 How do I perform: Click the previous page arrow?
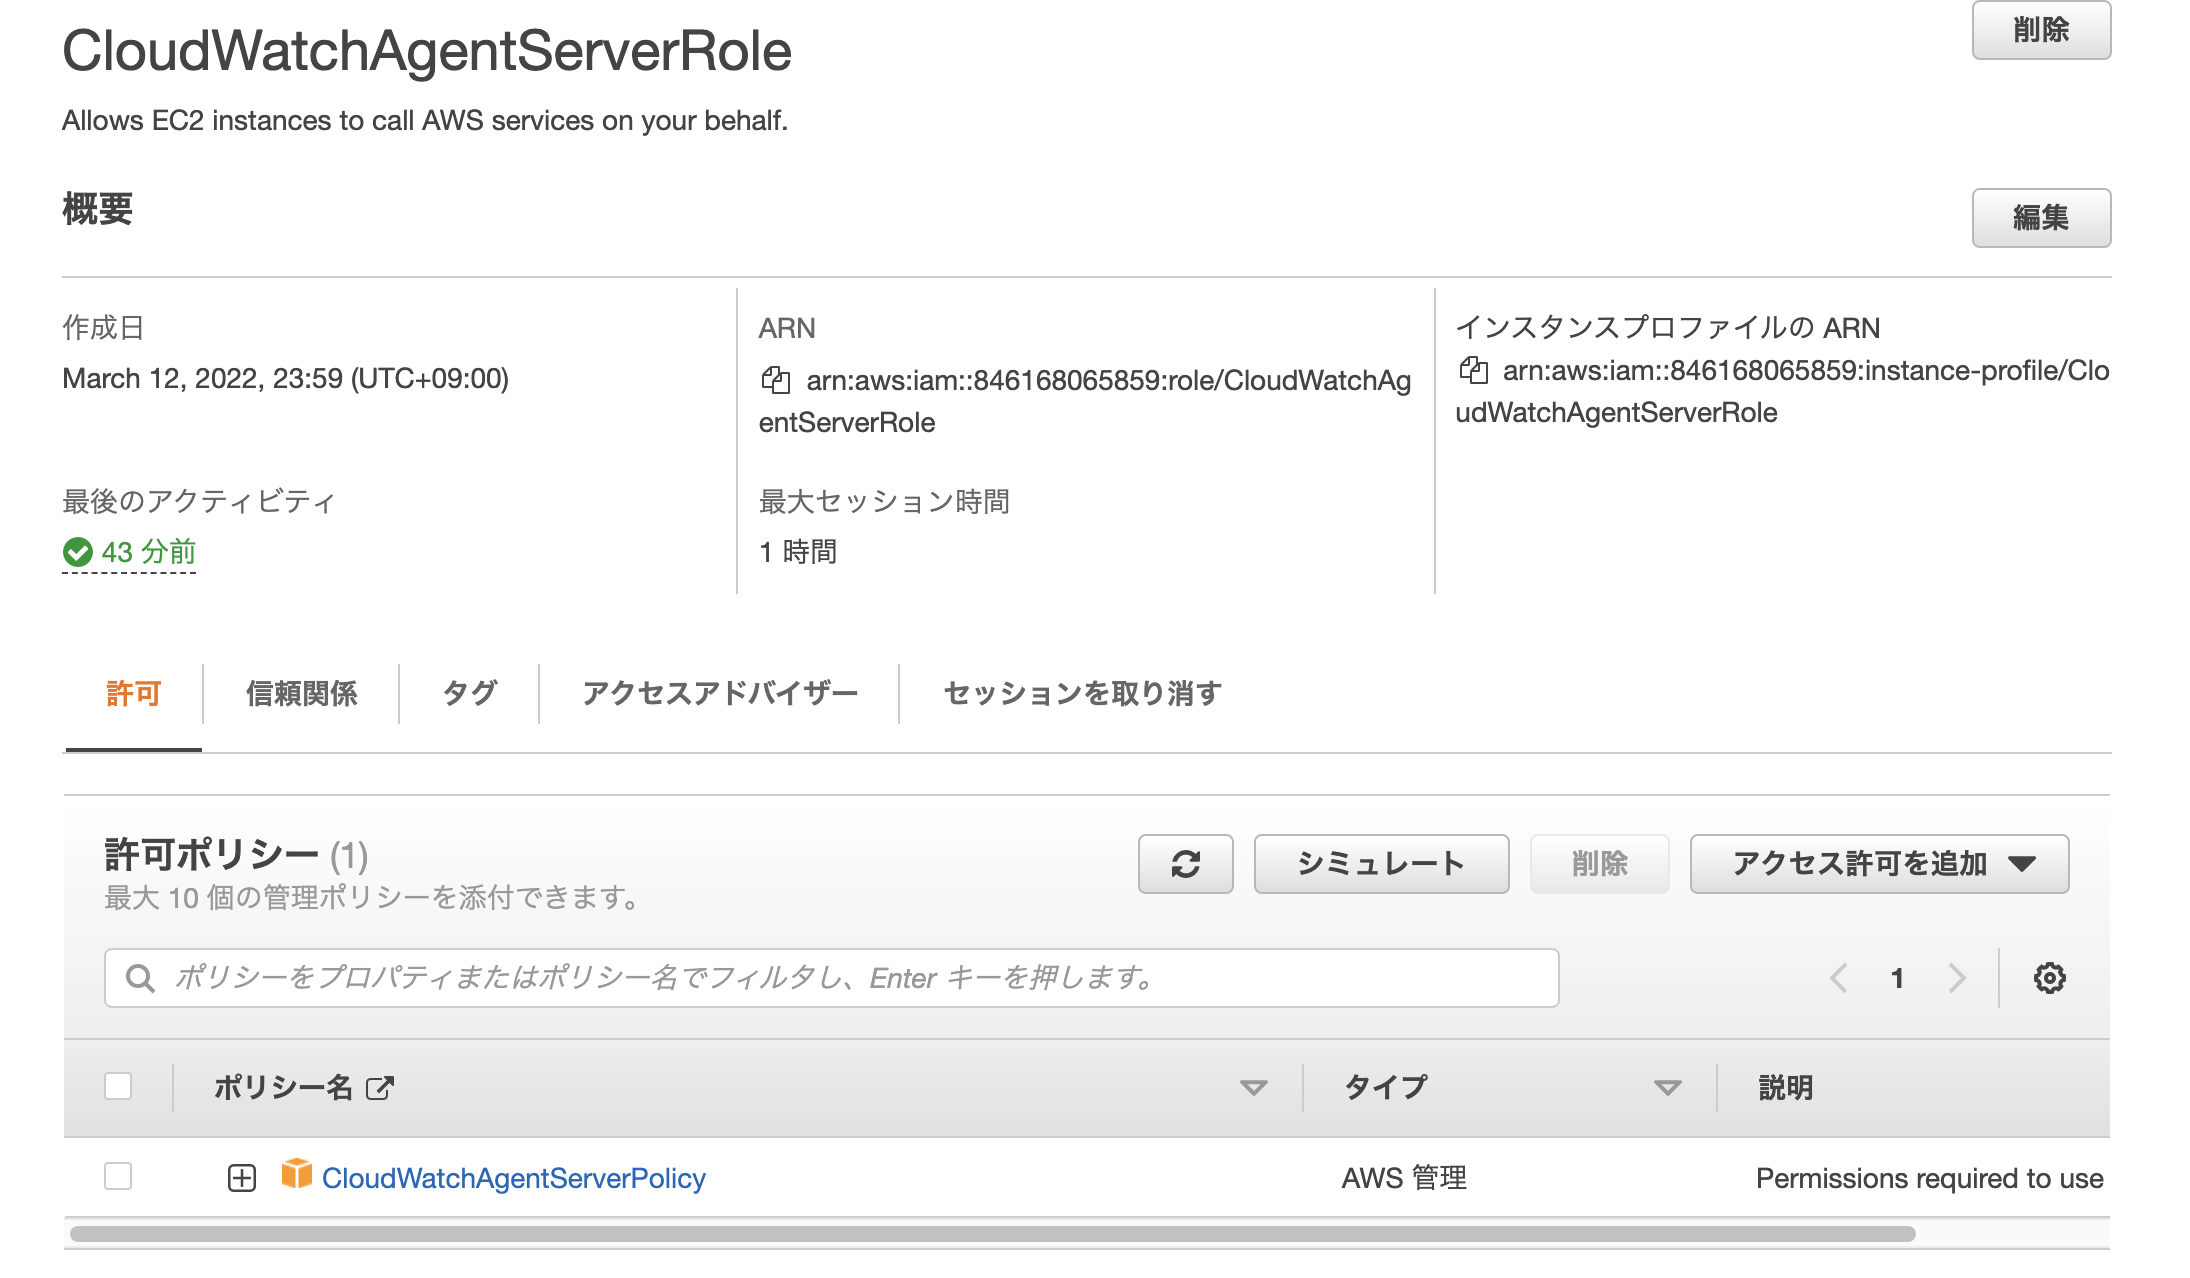[1838, 978]
